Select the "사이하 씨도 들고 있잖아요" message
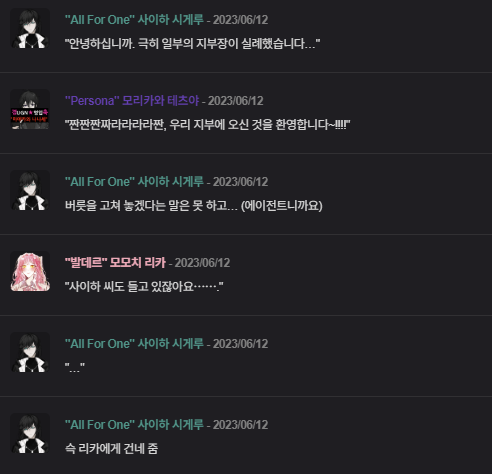Image resolution: width=492 pixels, height=474 pixels. (144, 287)
